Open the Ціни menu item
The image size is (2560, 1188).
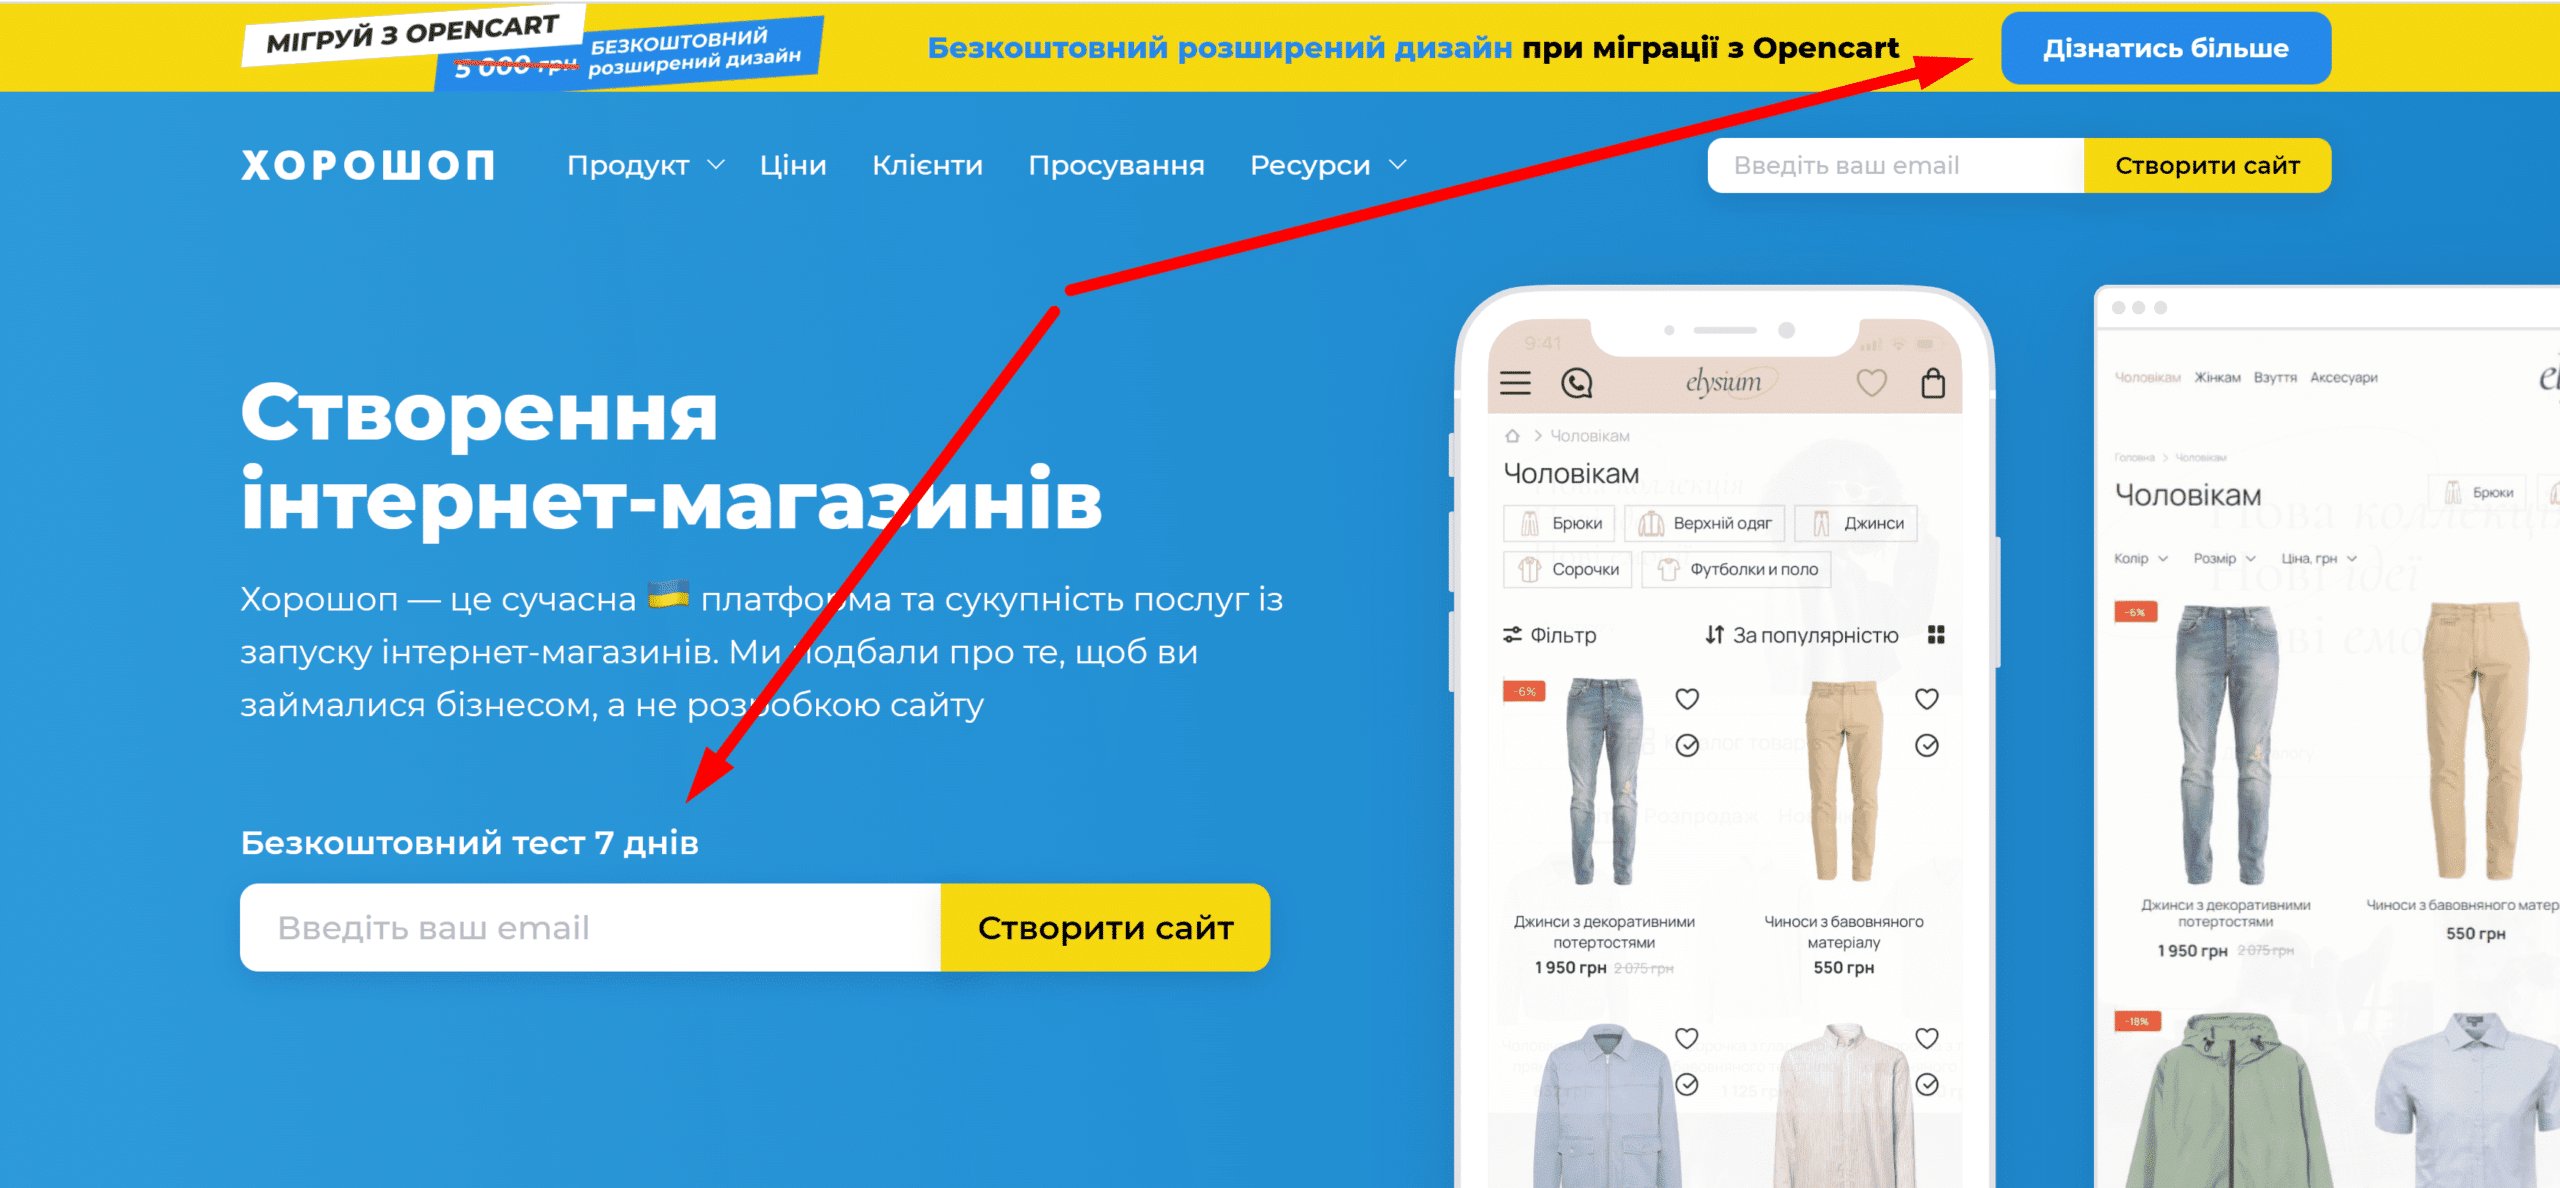pos(793,165)
